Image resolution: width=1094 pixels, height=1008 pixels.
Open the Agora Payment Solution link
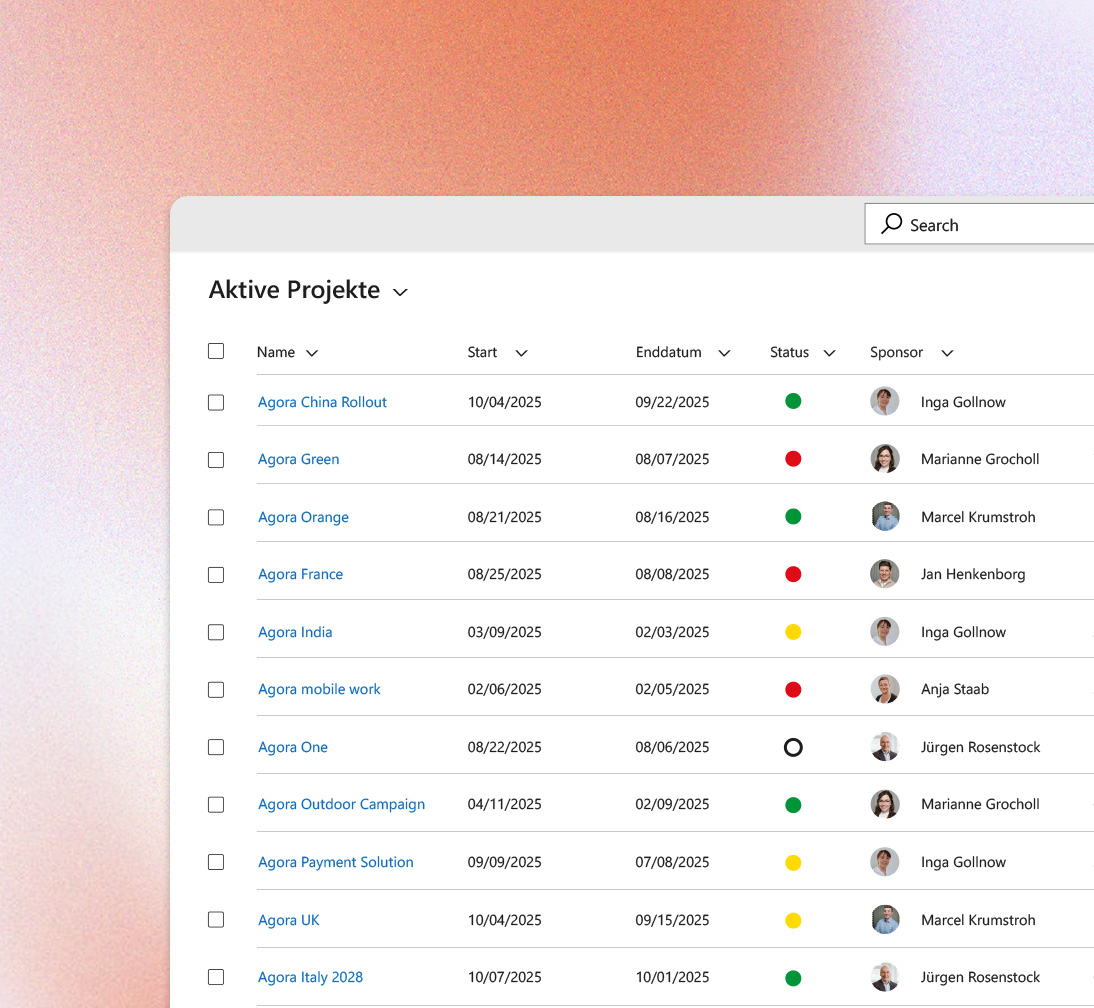(x=336, y=862)
